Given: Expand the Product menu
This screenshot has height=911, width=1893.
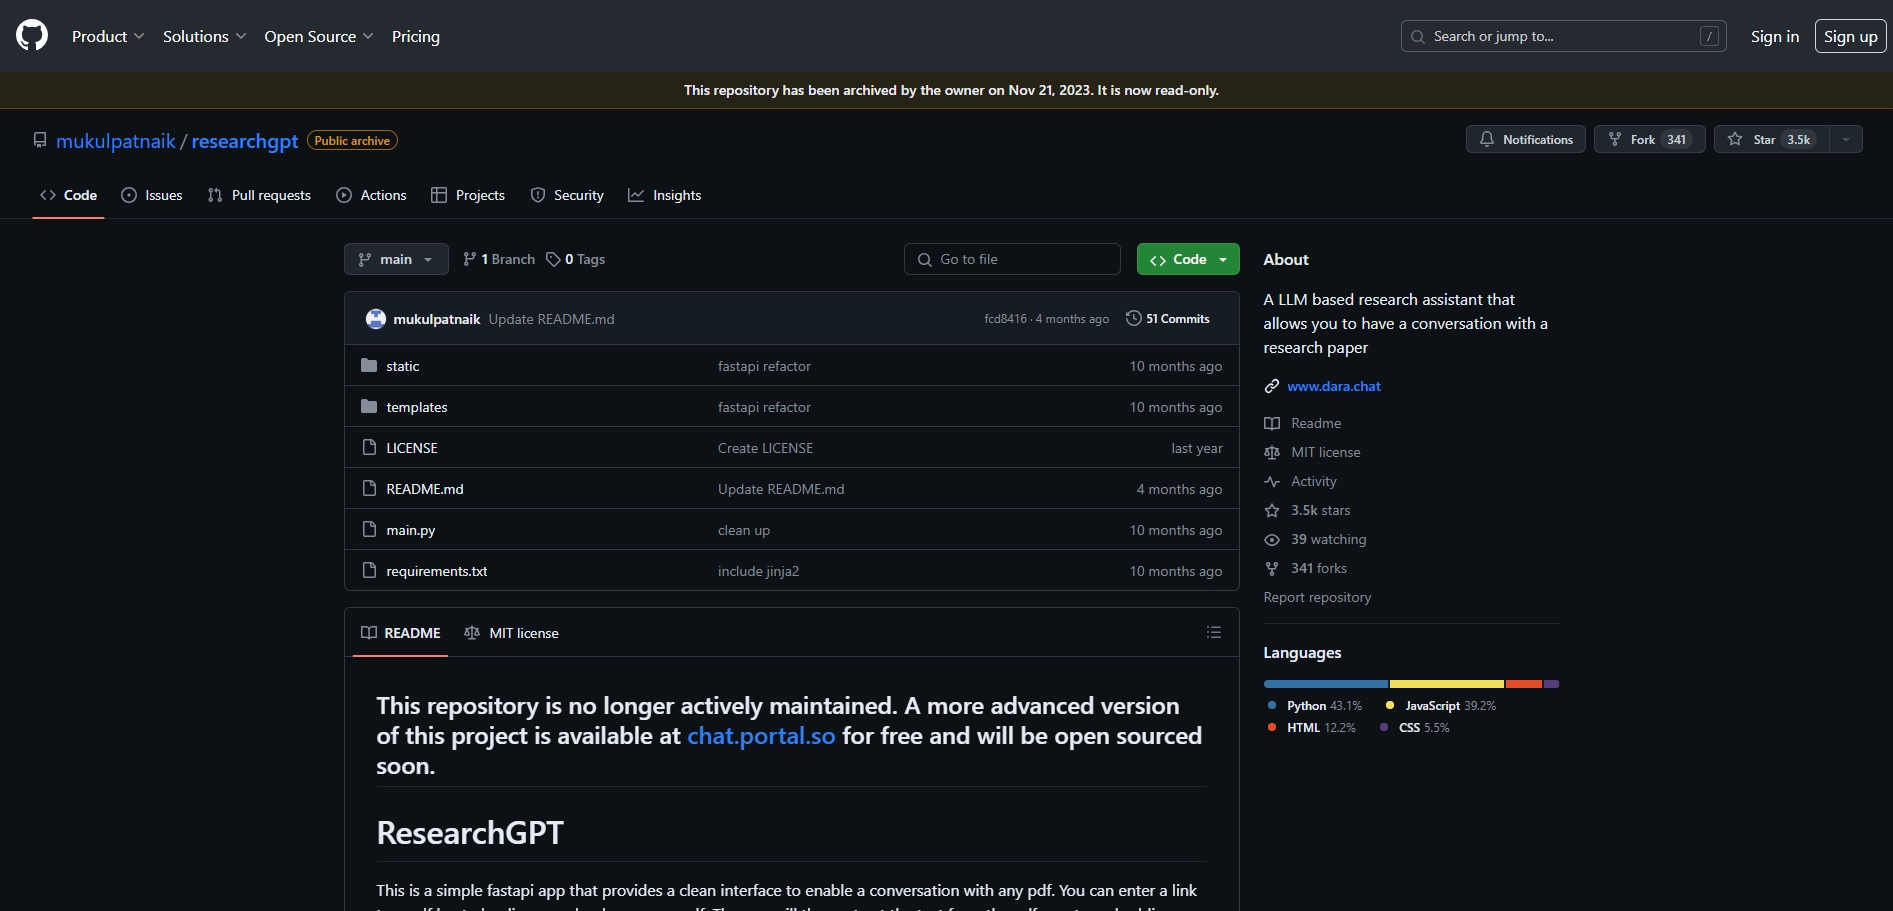Looking at the screenshot, I should click(x=108, y=36).
